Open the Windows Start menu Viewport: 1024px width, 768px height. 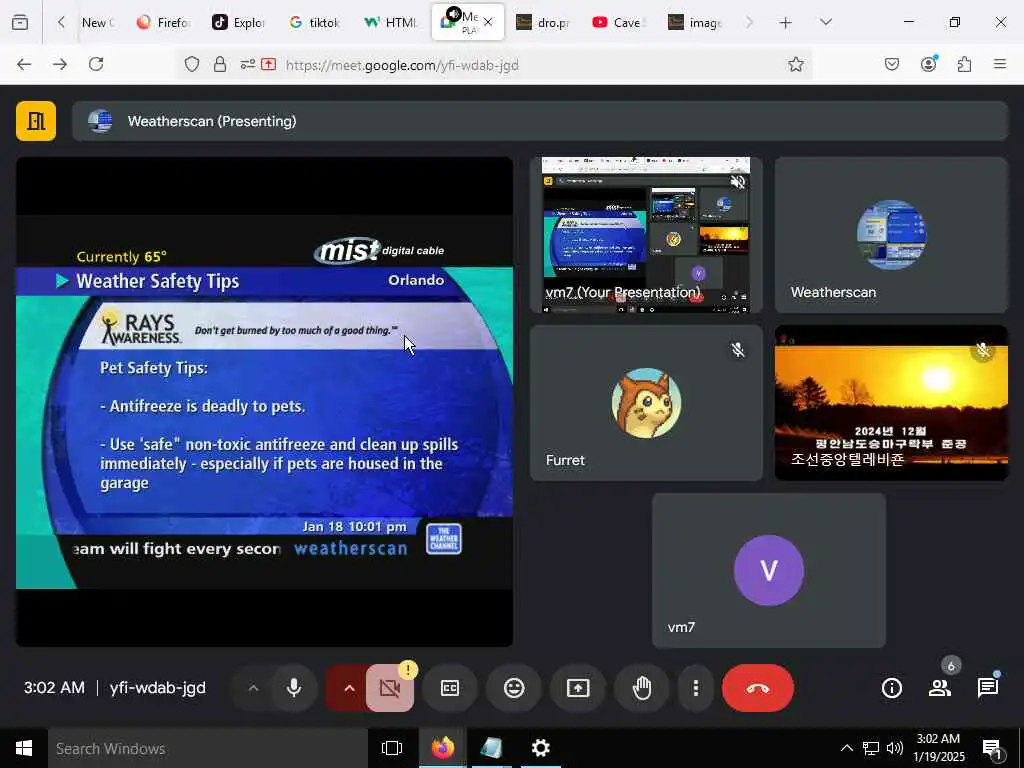coord(24,748)
